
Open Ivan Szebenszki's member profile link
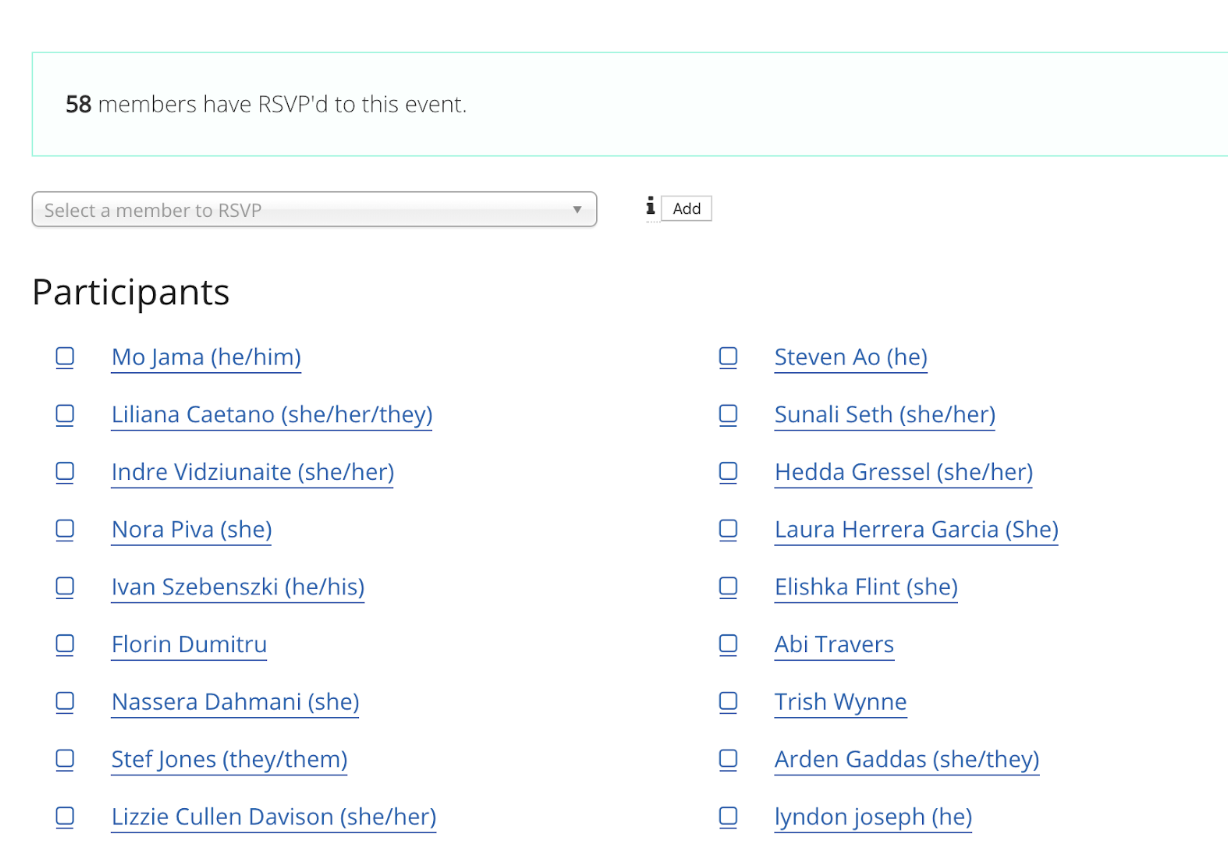(x=238, y=587)
